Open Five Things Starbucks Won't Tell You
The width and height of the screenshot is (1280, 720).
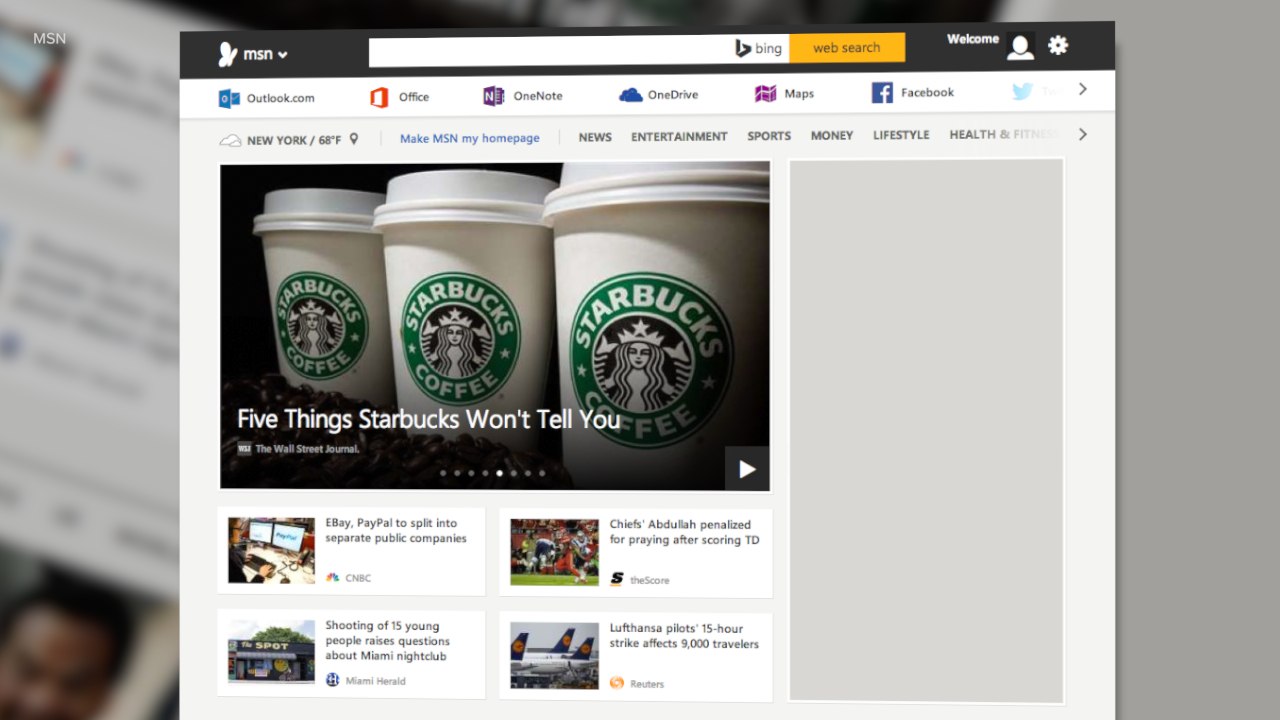(429, 420)
